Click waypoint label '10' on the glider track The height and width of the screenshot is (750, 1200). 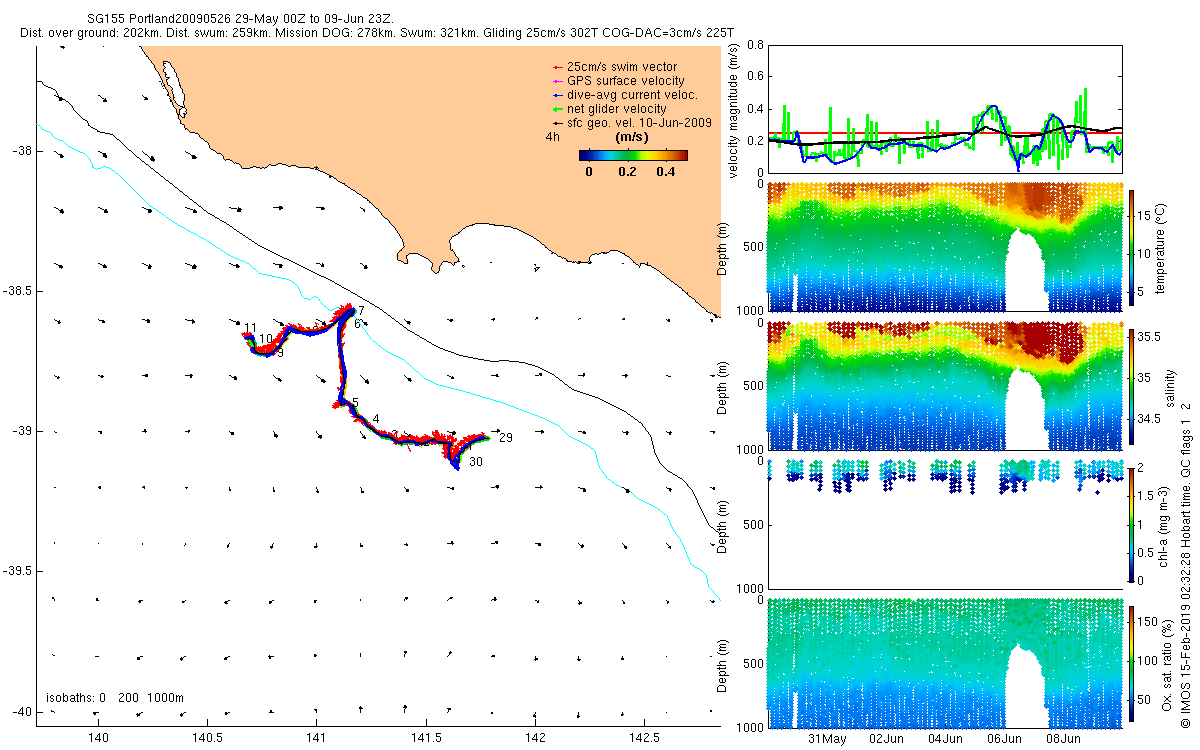click(266, 339)
